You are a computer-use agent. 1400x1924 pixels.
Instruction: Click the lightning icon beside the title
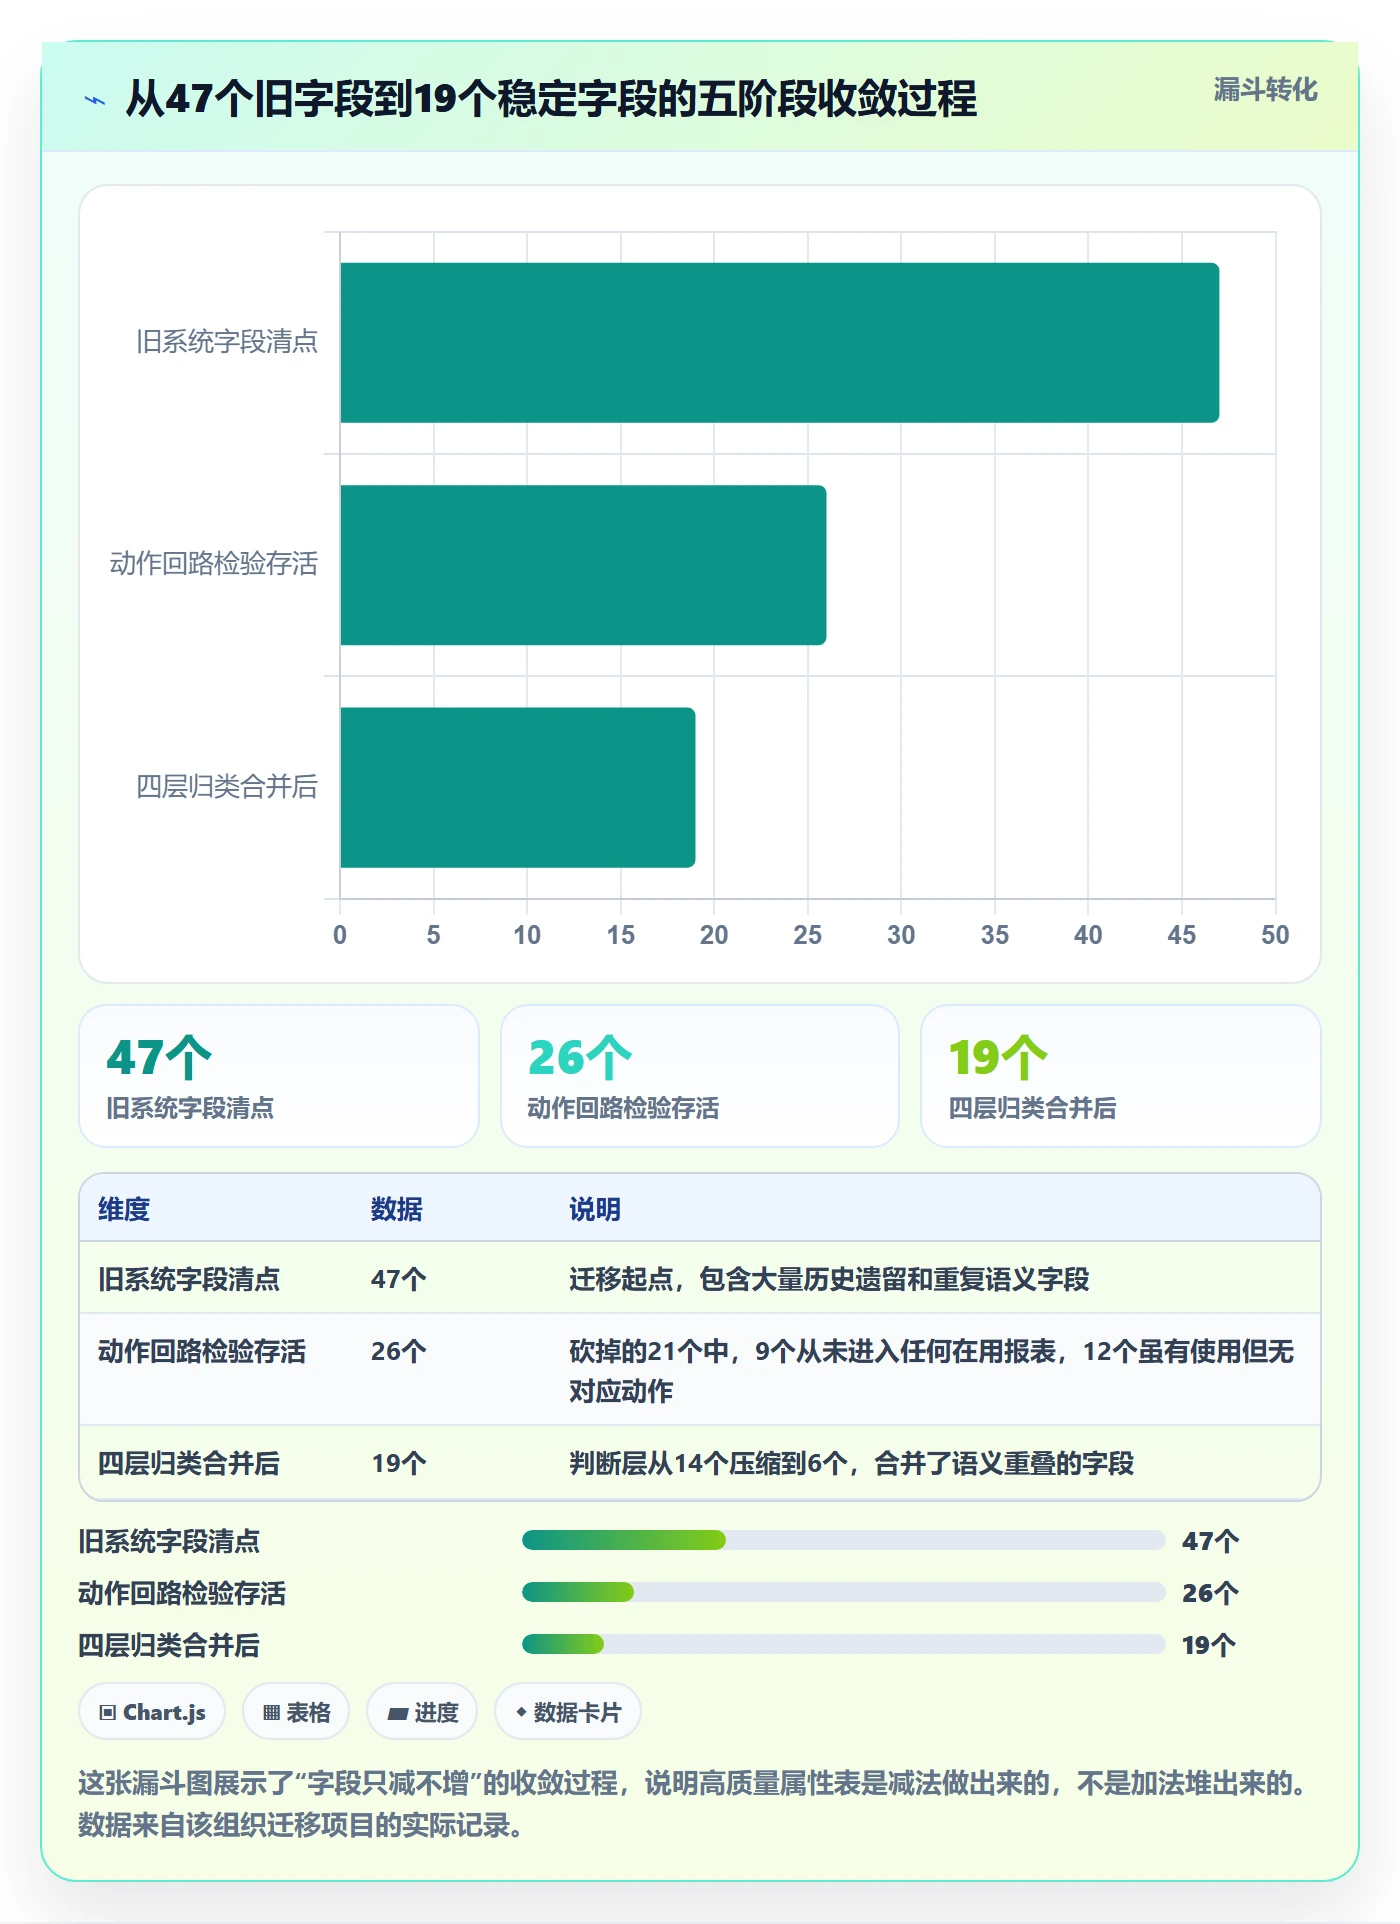pyautogui.click(x=95, y=100)
